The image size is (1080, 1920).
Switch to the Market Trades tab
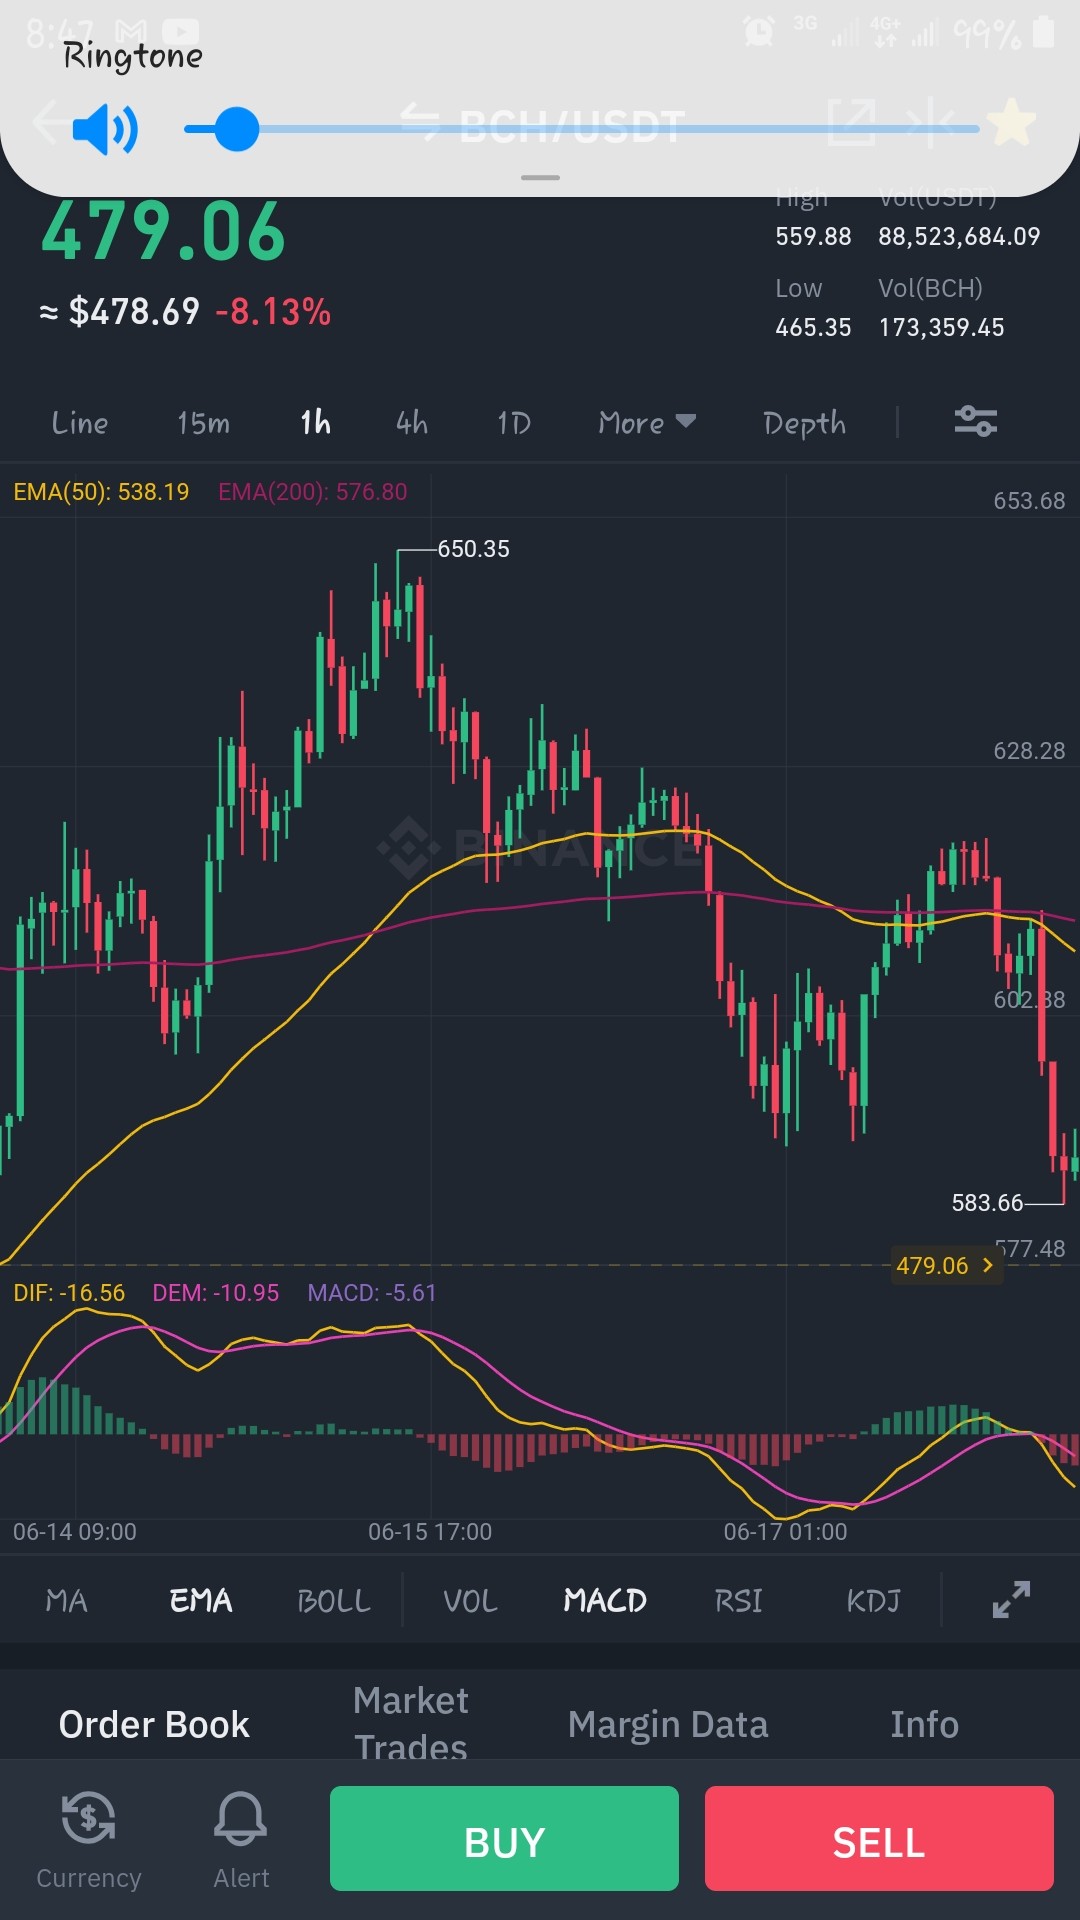pyautogui.click(x=411, y=1723)
